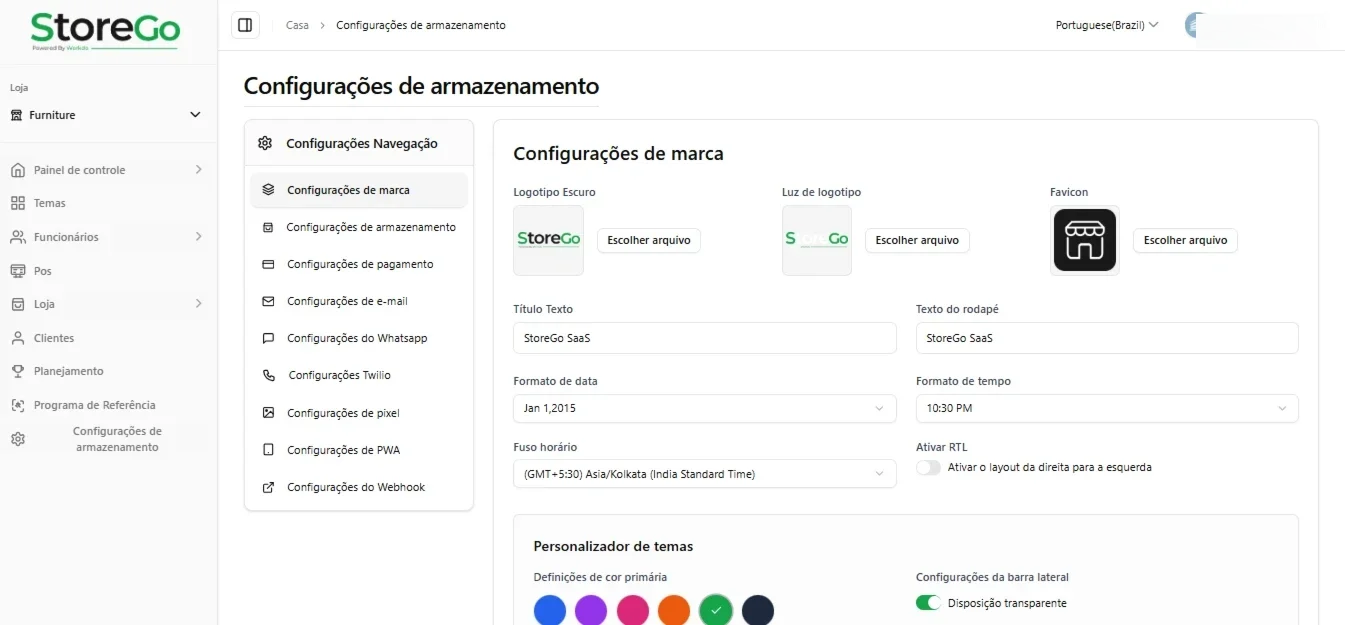Open the Portuguese(Brazil) language selector
Image resolution: width=1345 pixels, height=625 pixels.
point(1107,25)
